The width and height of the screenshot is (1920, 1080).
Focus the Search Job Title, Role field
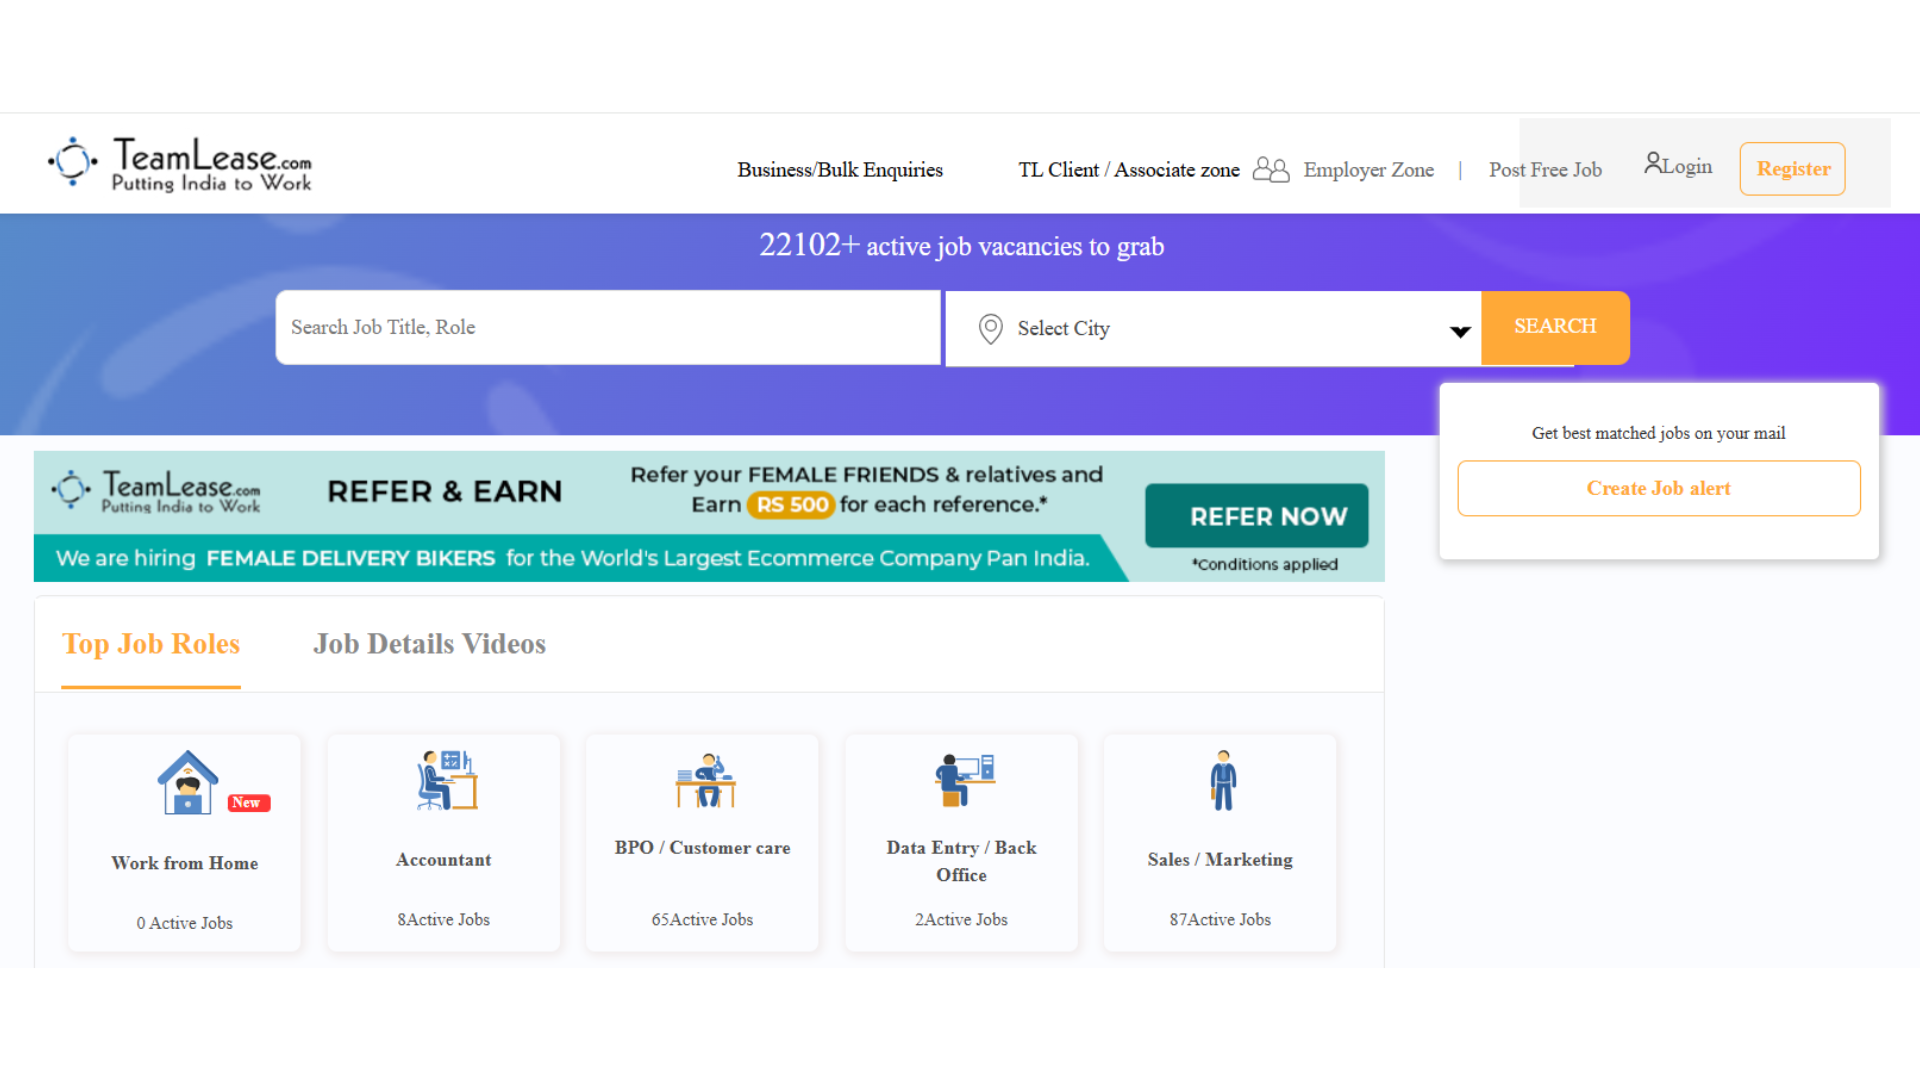(x=608, y=327)
